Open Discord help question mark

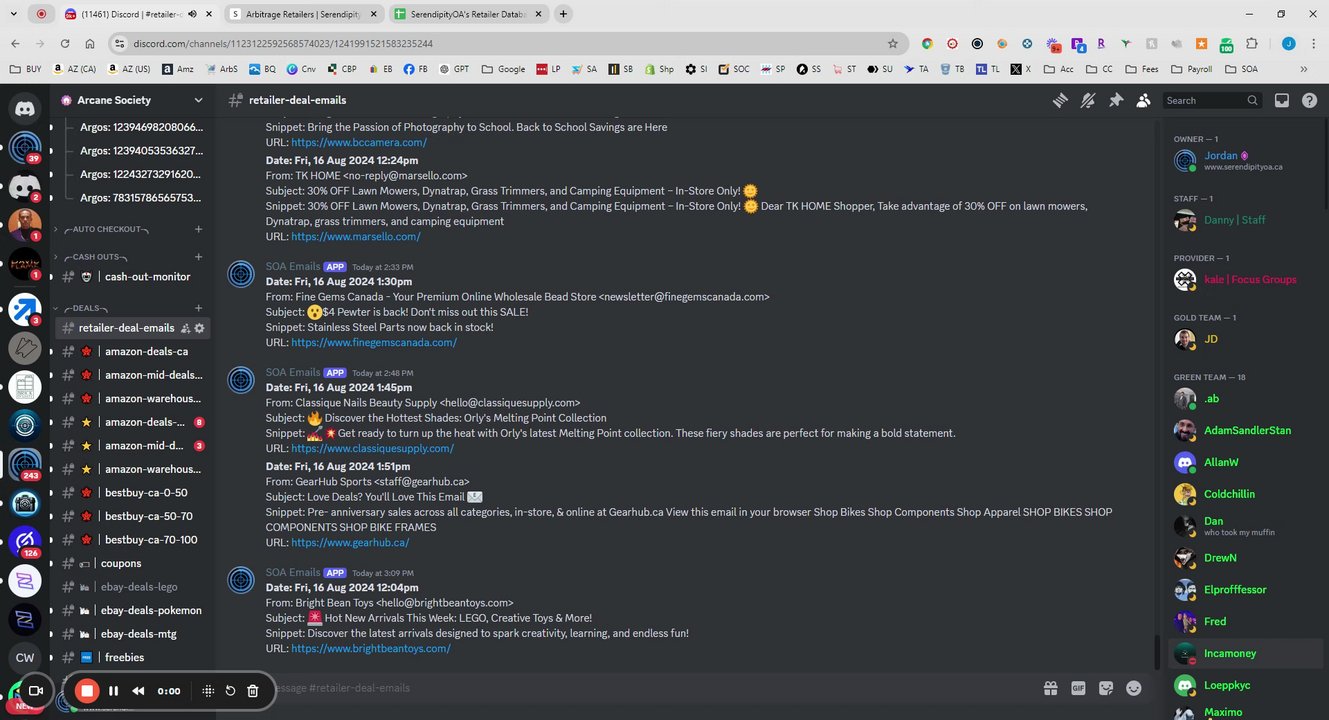[1309, 100]
